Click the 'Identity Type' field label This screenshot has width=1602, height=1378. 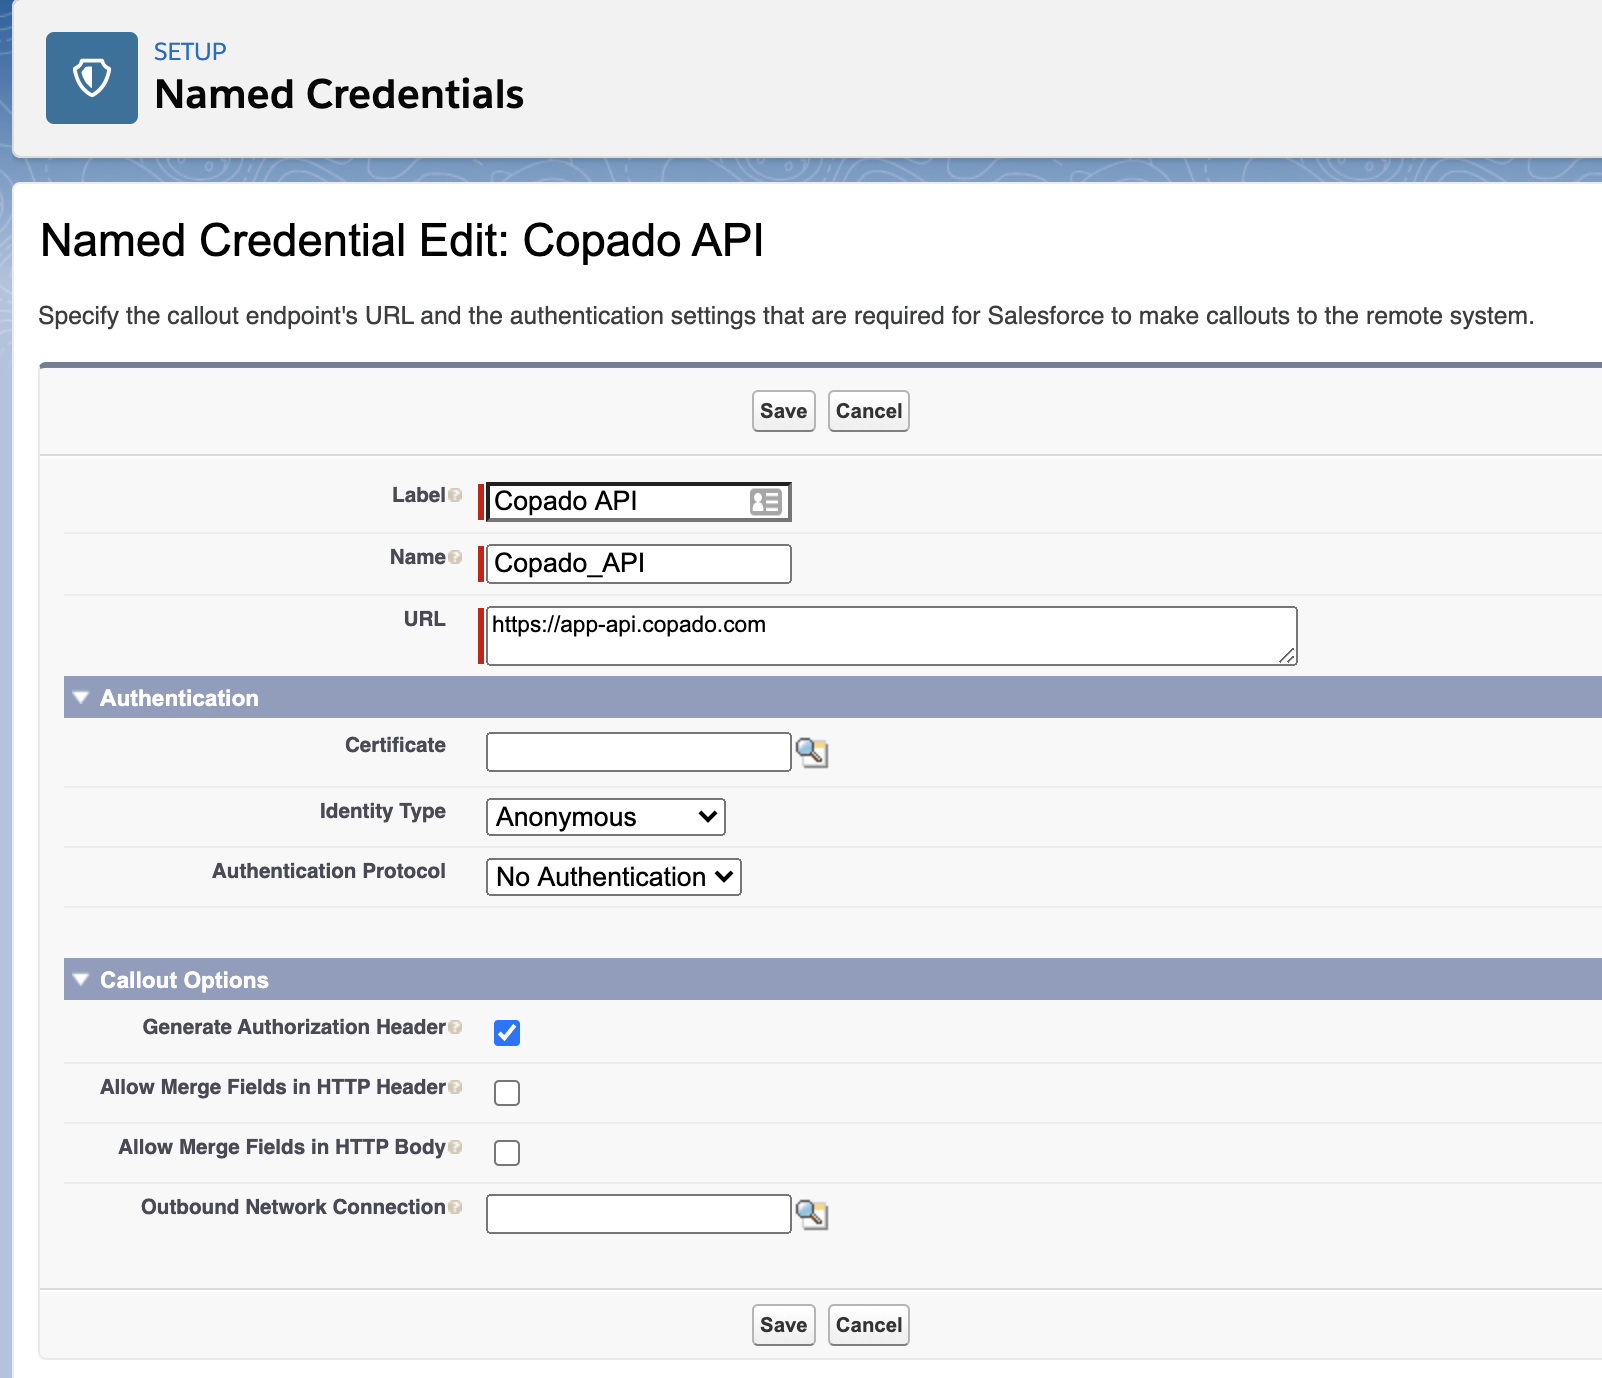coord(383,811)
